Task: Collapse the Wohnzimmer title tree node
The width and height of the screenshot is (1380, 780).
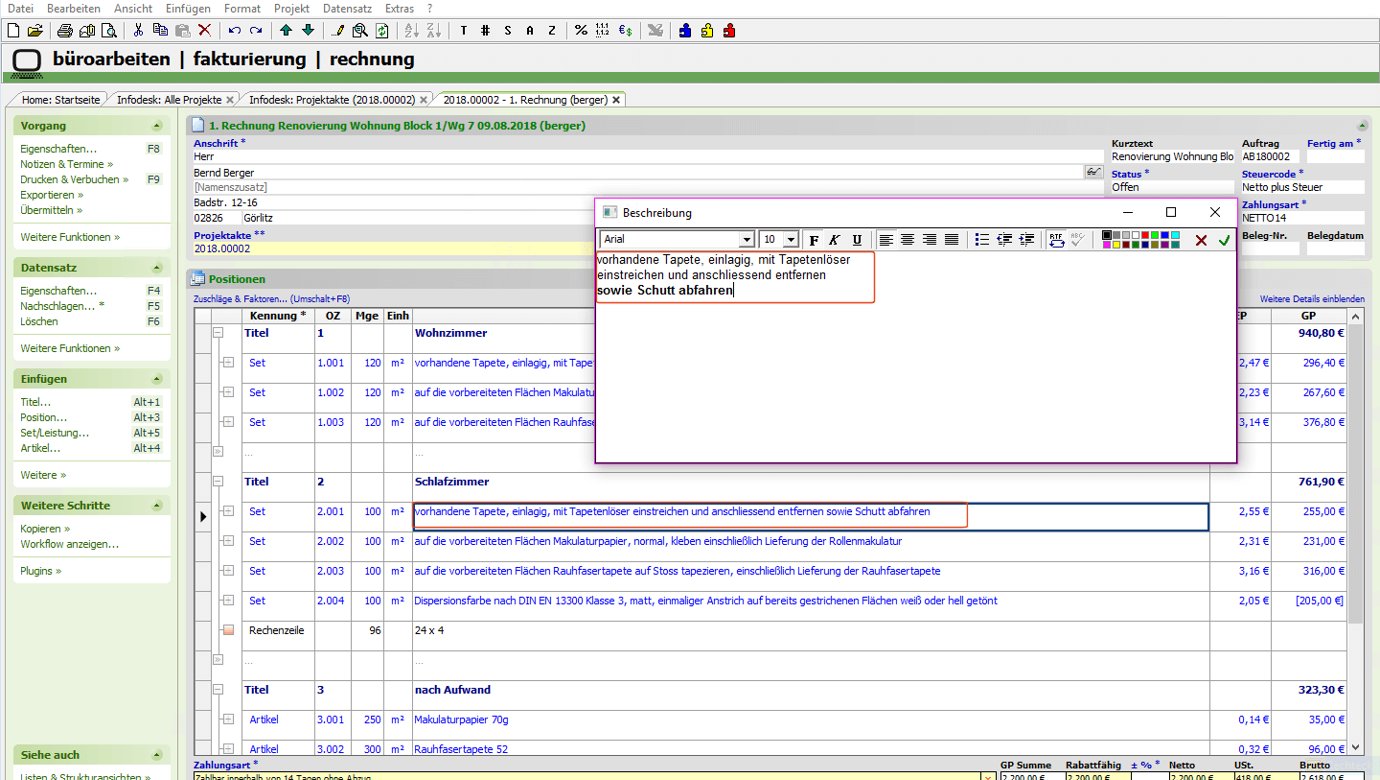Action: pos(217,333)
